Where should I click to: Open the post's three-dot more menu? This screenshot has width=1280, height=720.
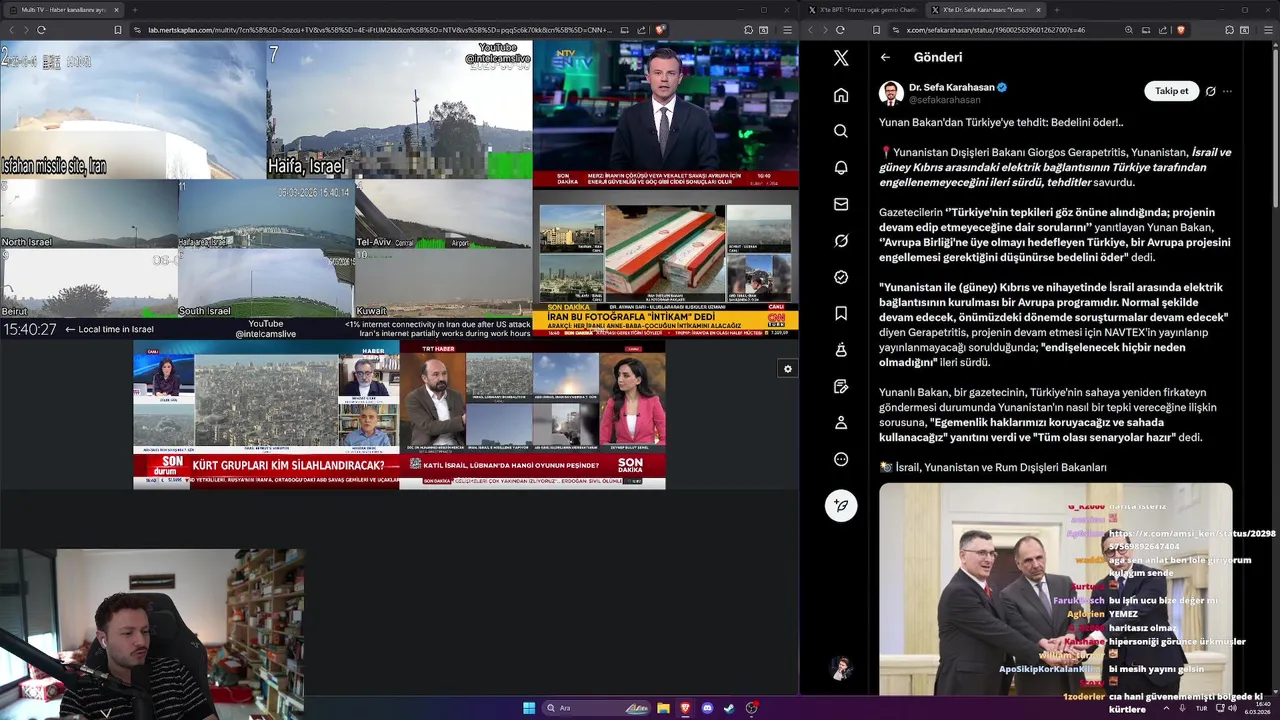[1227, 91]
